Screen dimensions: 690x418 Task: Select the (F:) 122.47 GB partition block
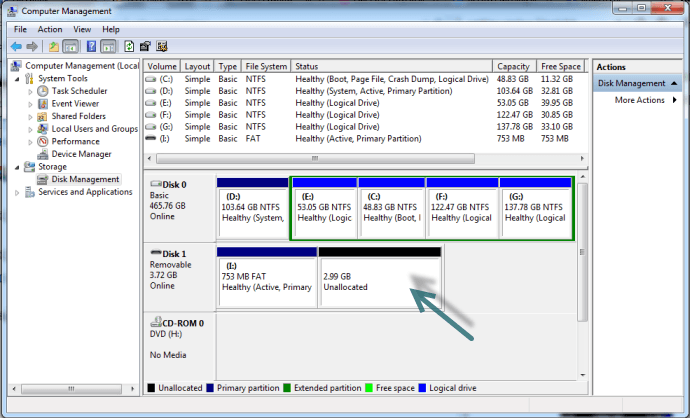[x=462, y=208]
